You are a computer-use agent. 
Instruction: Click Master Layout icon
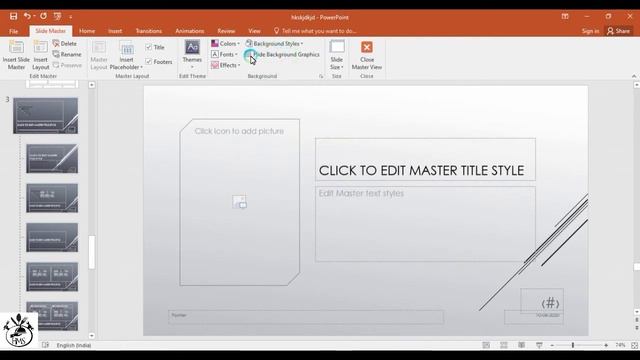point(99,55)
